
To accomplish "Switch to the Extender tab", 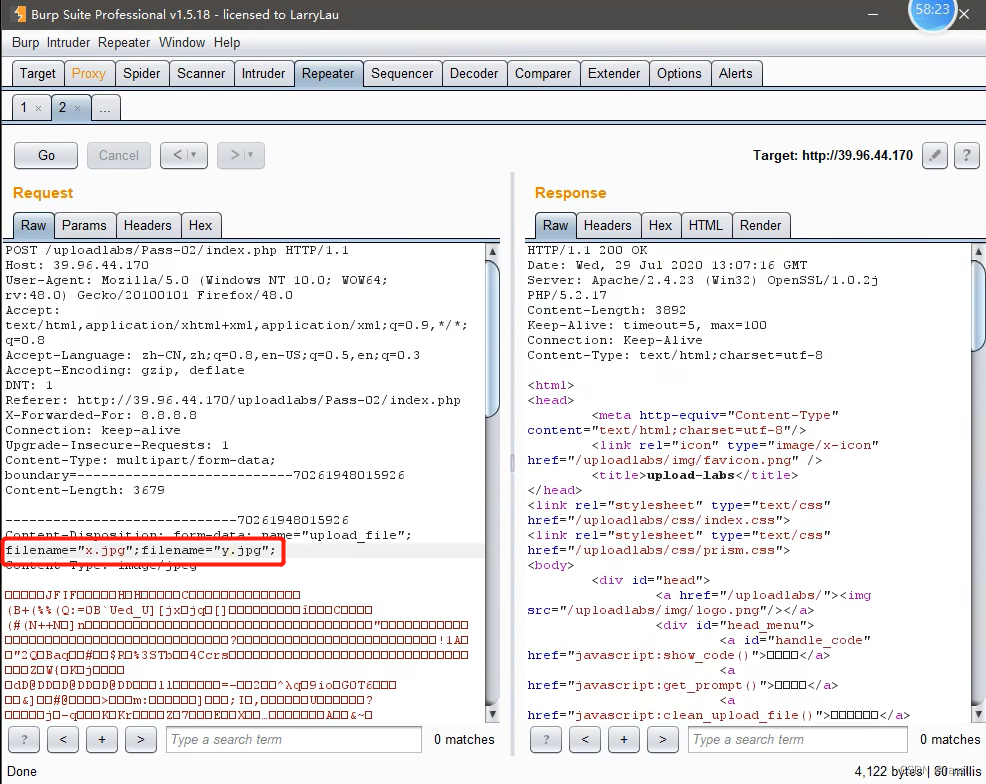I will tap(614, 74).
